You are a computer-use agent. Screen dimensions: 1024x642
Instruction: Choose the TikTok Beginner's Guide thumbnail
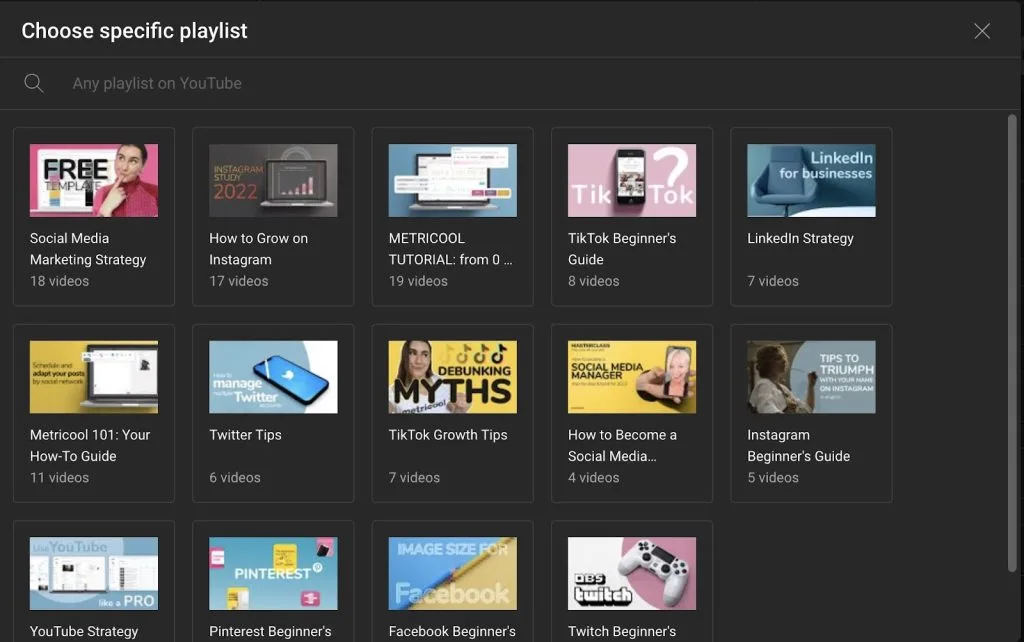pyautogui.click(x=632, y=180)
